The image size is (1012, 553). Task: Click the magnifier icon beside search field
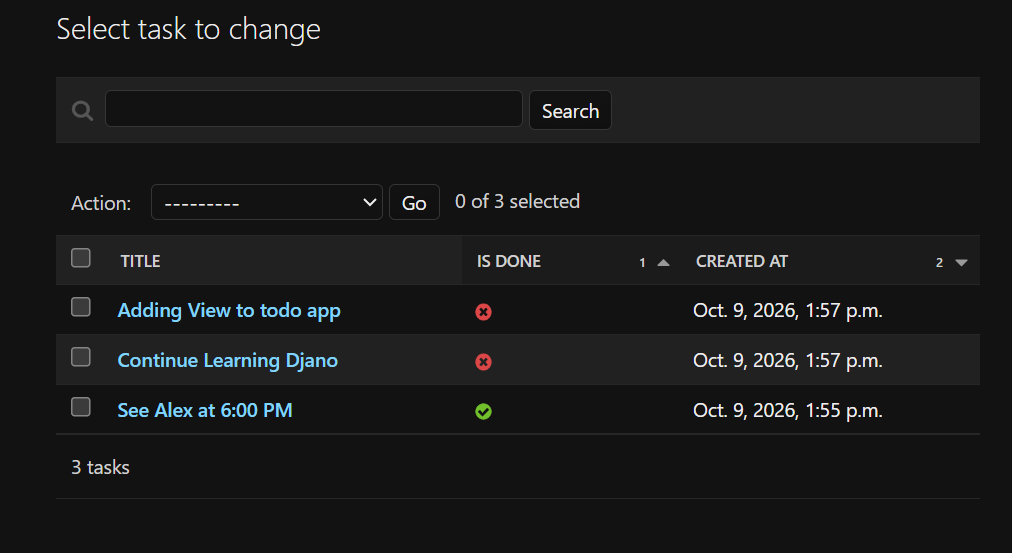82,110
